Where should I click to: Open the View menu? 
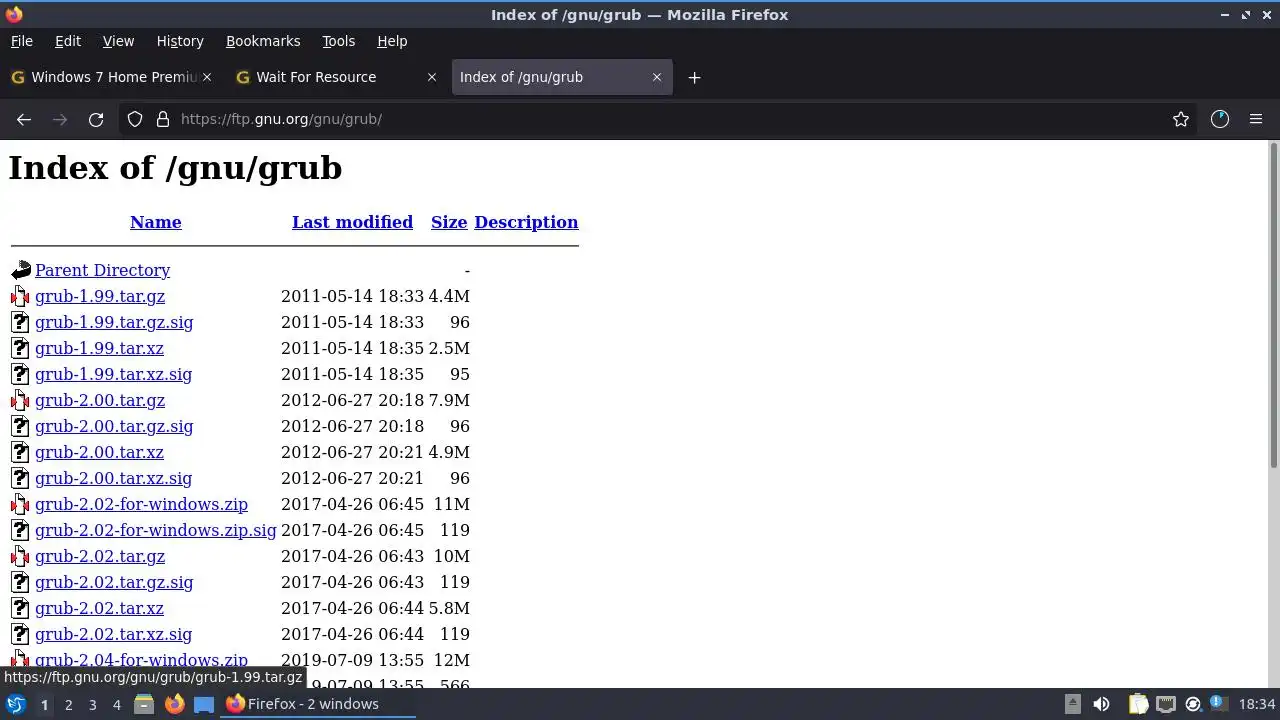[x=118, y=41]
